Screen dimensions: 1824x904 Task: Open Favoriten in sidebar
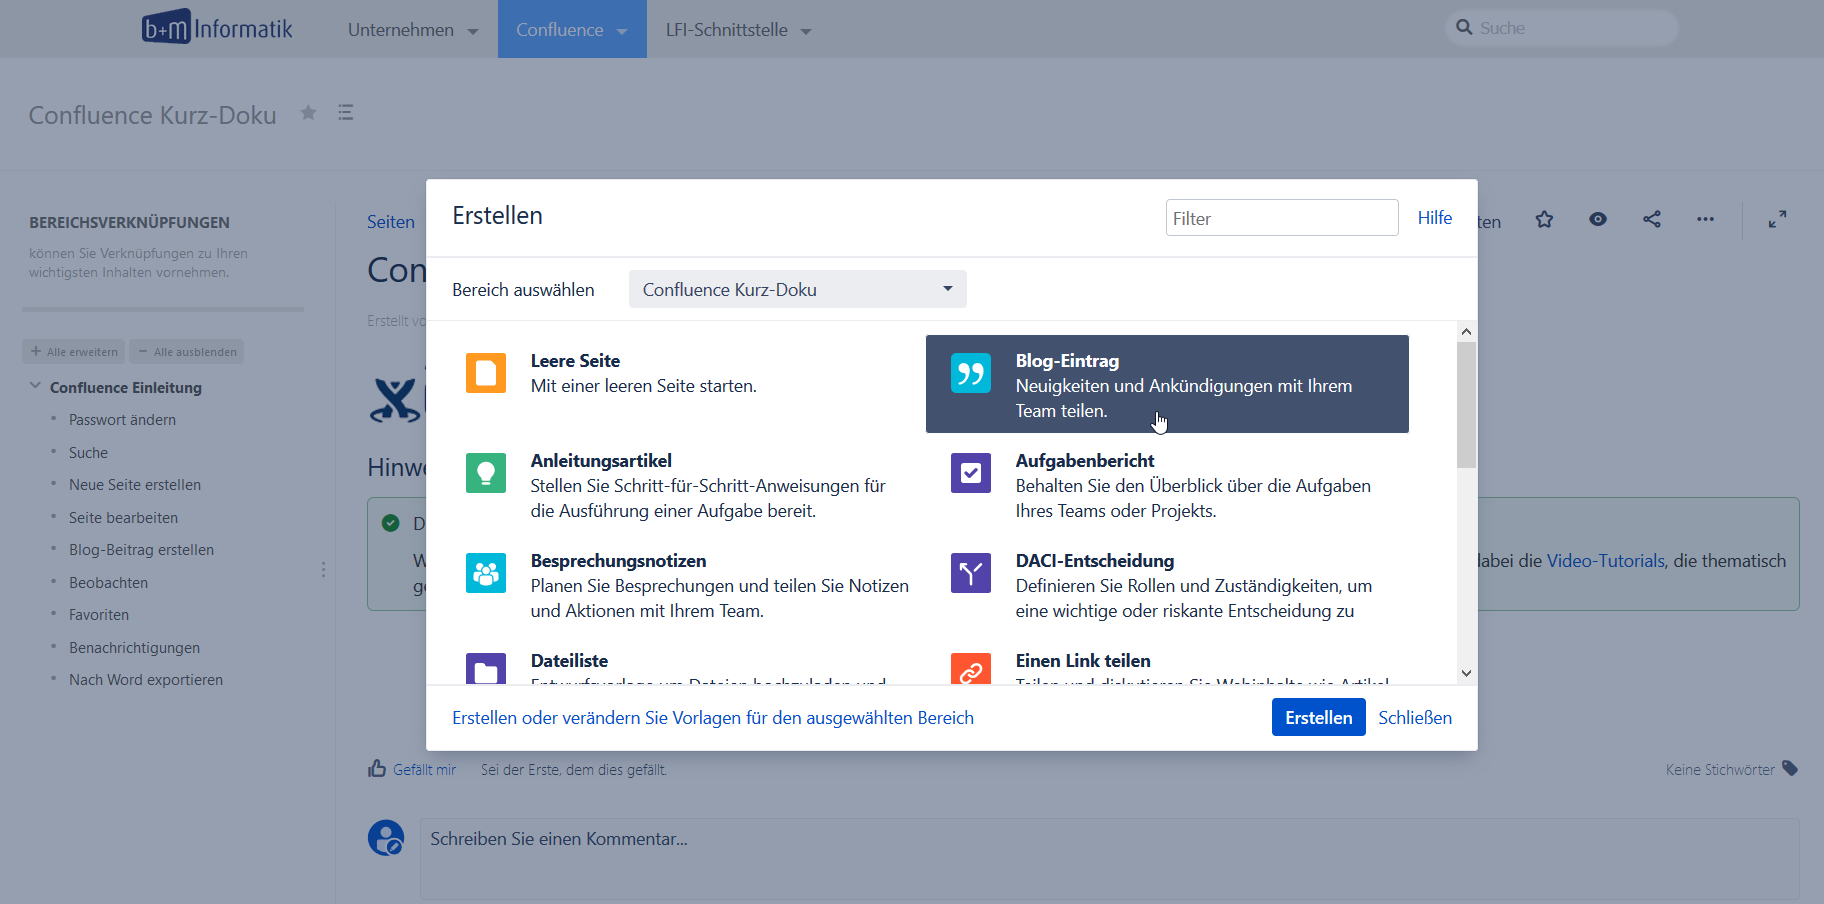99,615
